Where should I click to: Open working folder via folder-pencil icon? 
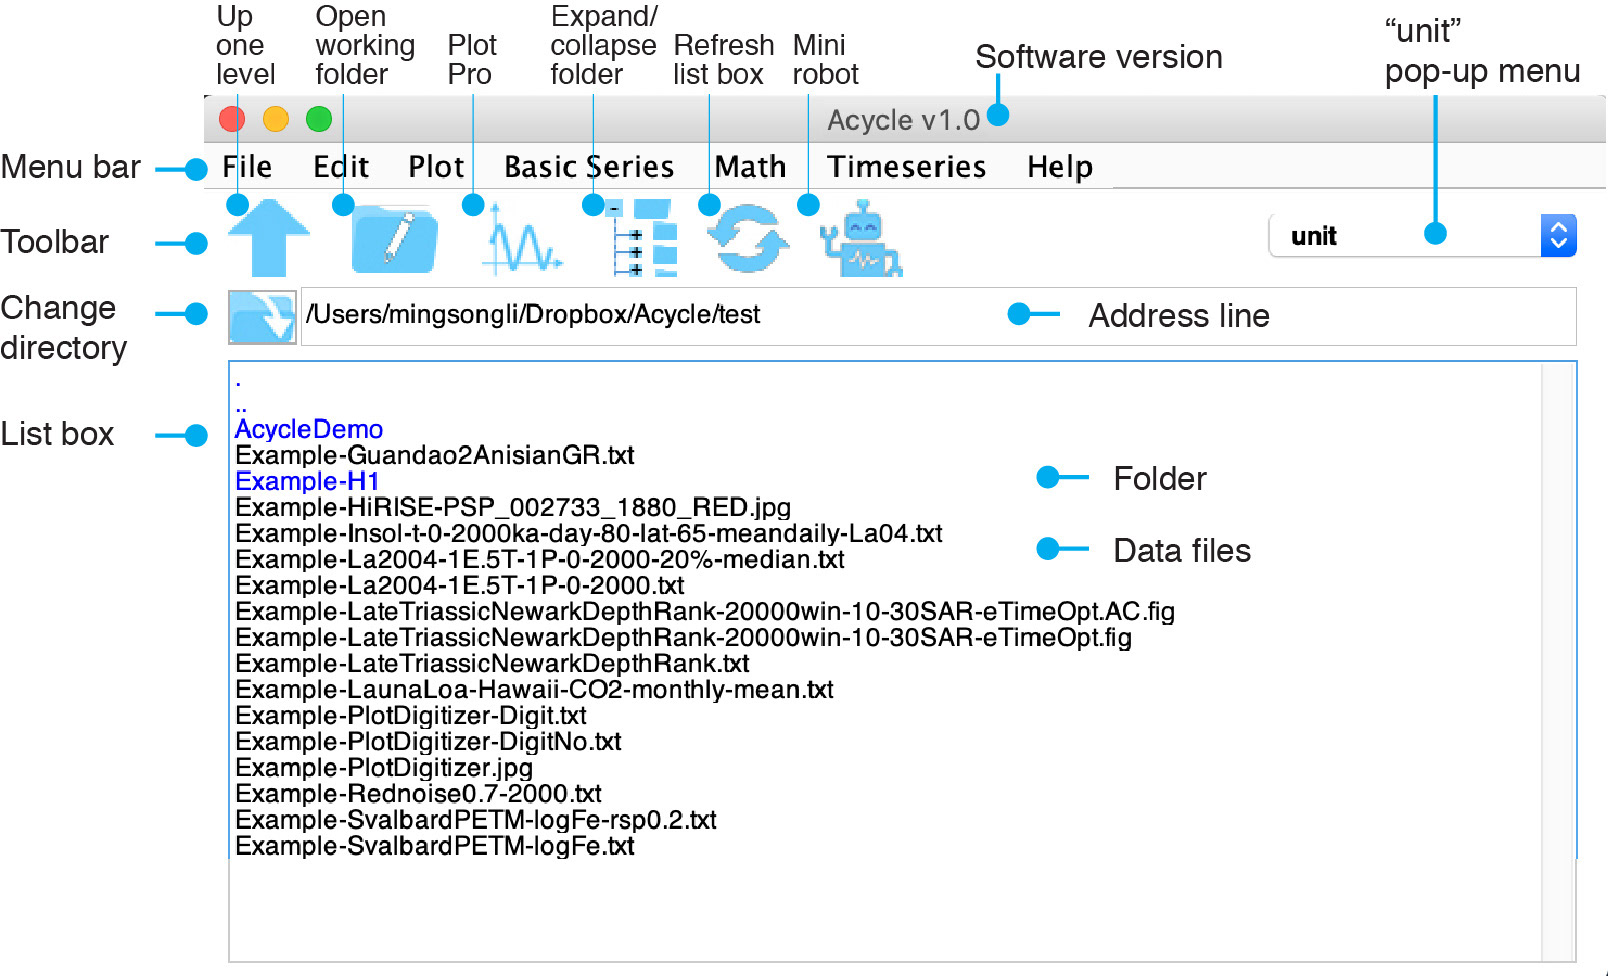(x=394, y=239)
